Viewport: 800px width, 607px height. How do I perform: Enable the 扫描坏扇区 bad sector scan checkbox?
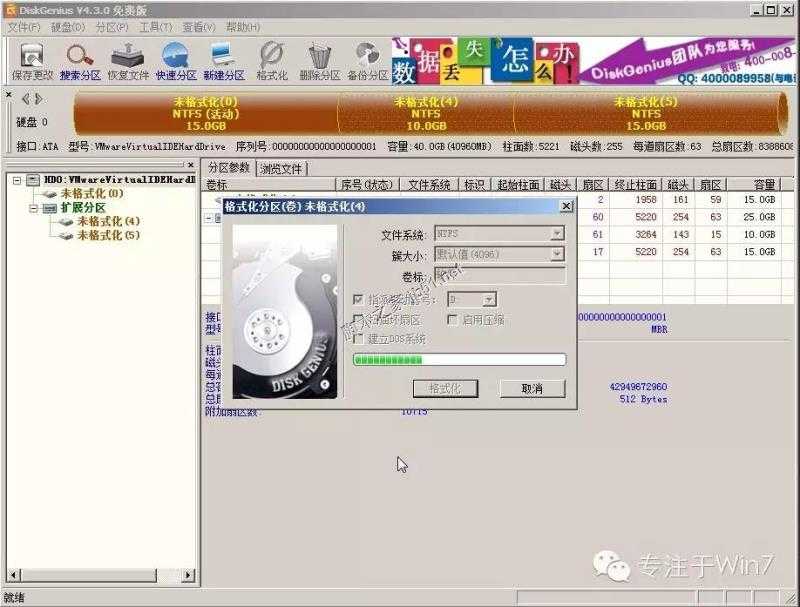[358, 319]
